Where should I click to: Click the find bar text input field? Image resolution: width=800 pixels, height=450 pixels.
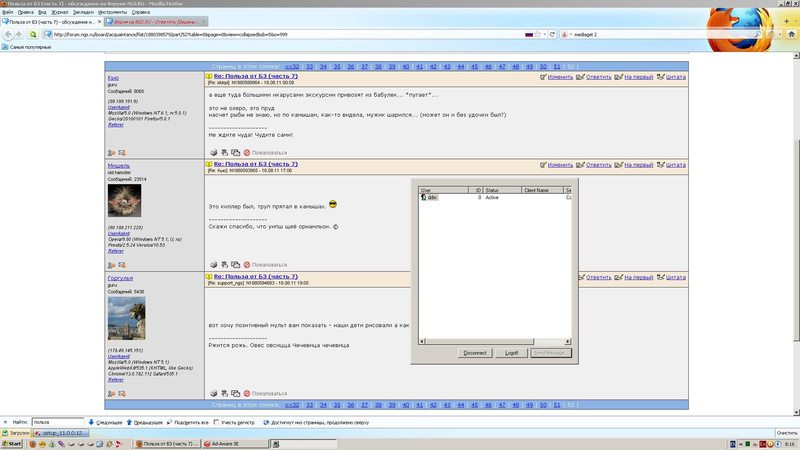(x=56, y=422)
